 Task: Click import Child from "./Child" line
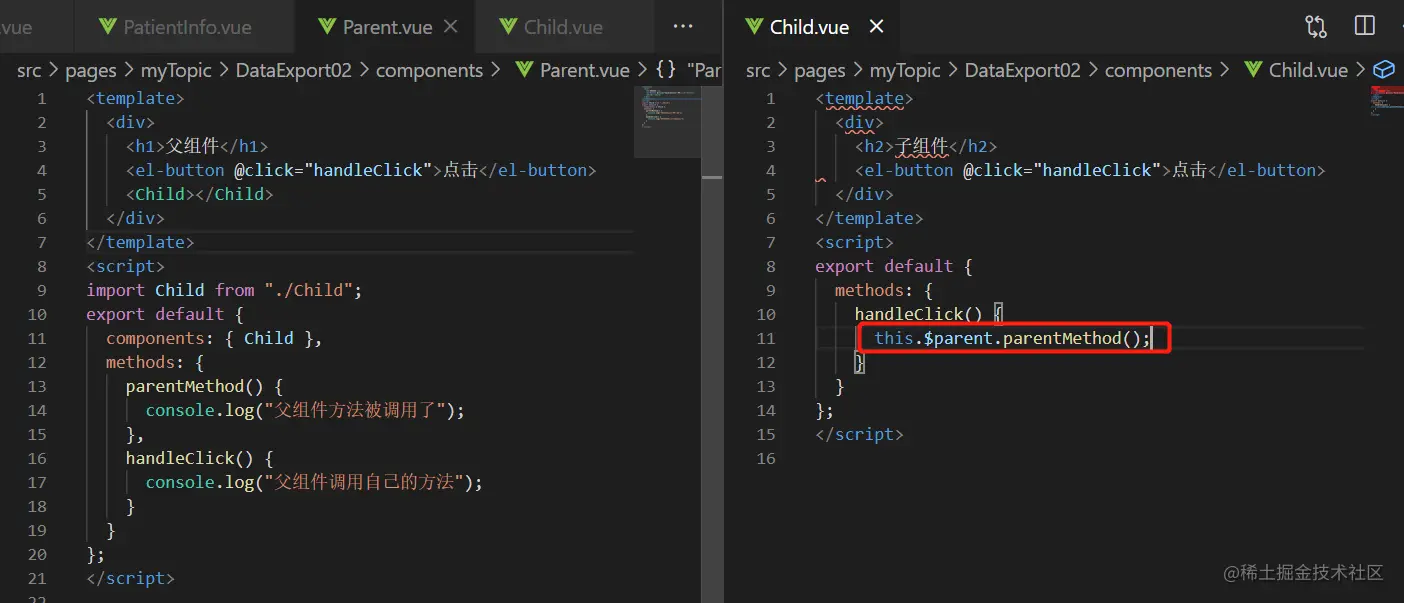[x=224, y=290]
